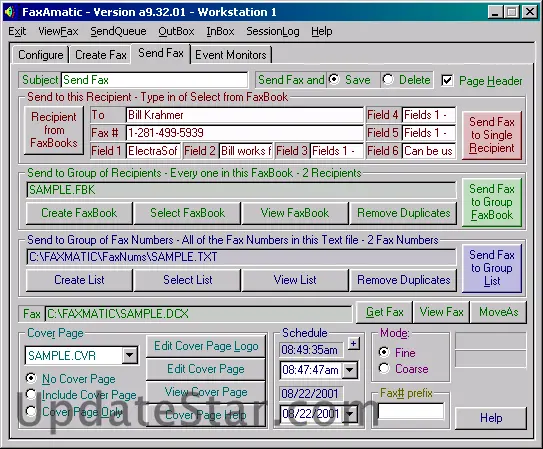The image size is (543, 449).
Task: Click the C:\FAXMATIC\FaxNums\SAMPLE.TXT path field
Action: coord(241,257)
